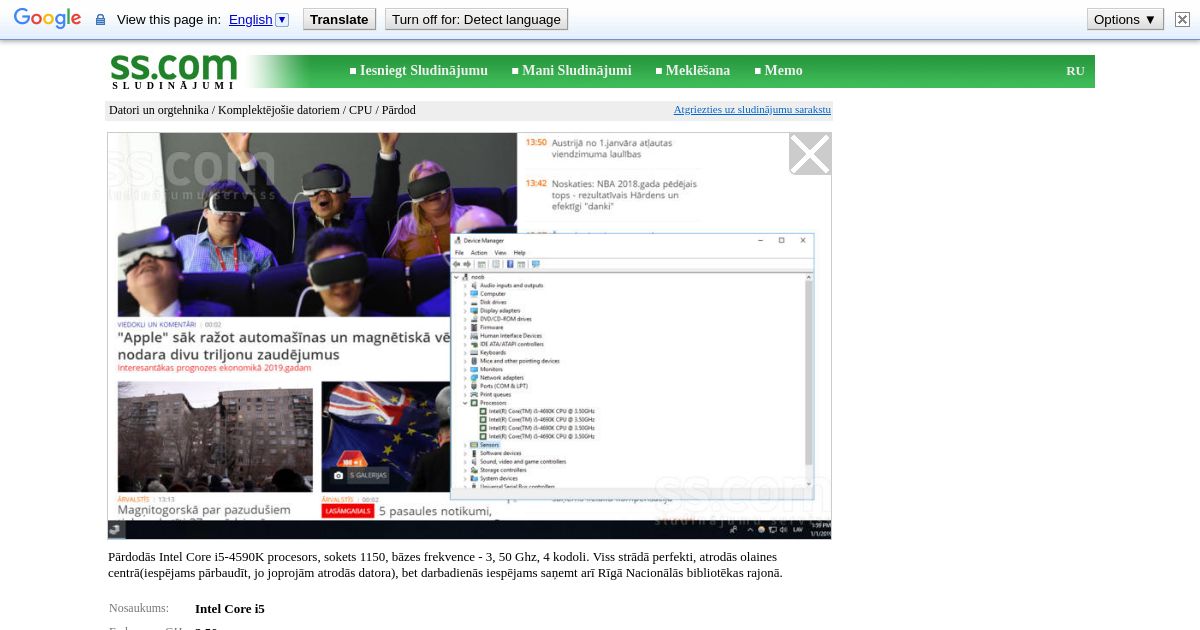
Task: Click Device Manager's vertical scrollbar
Action: [809, 380]
